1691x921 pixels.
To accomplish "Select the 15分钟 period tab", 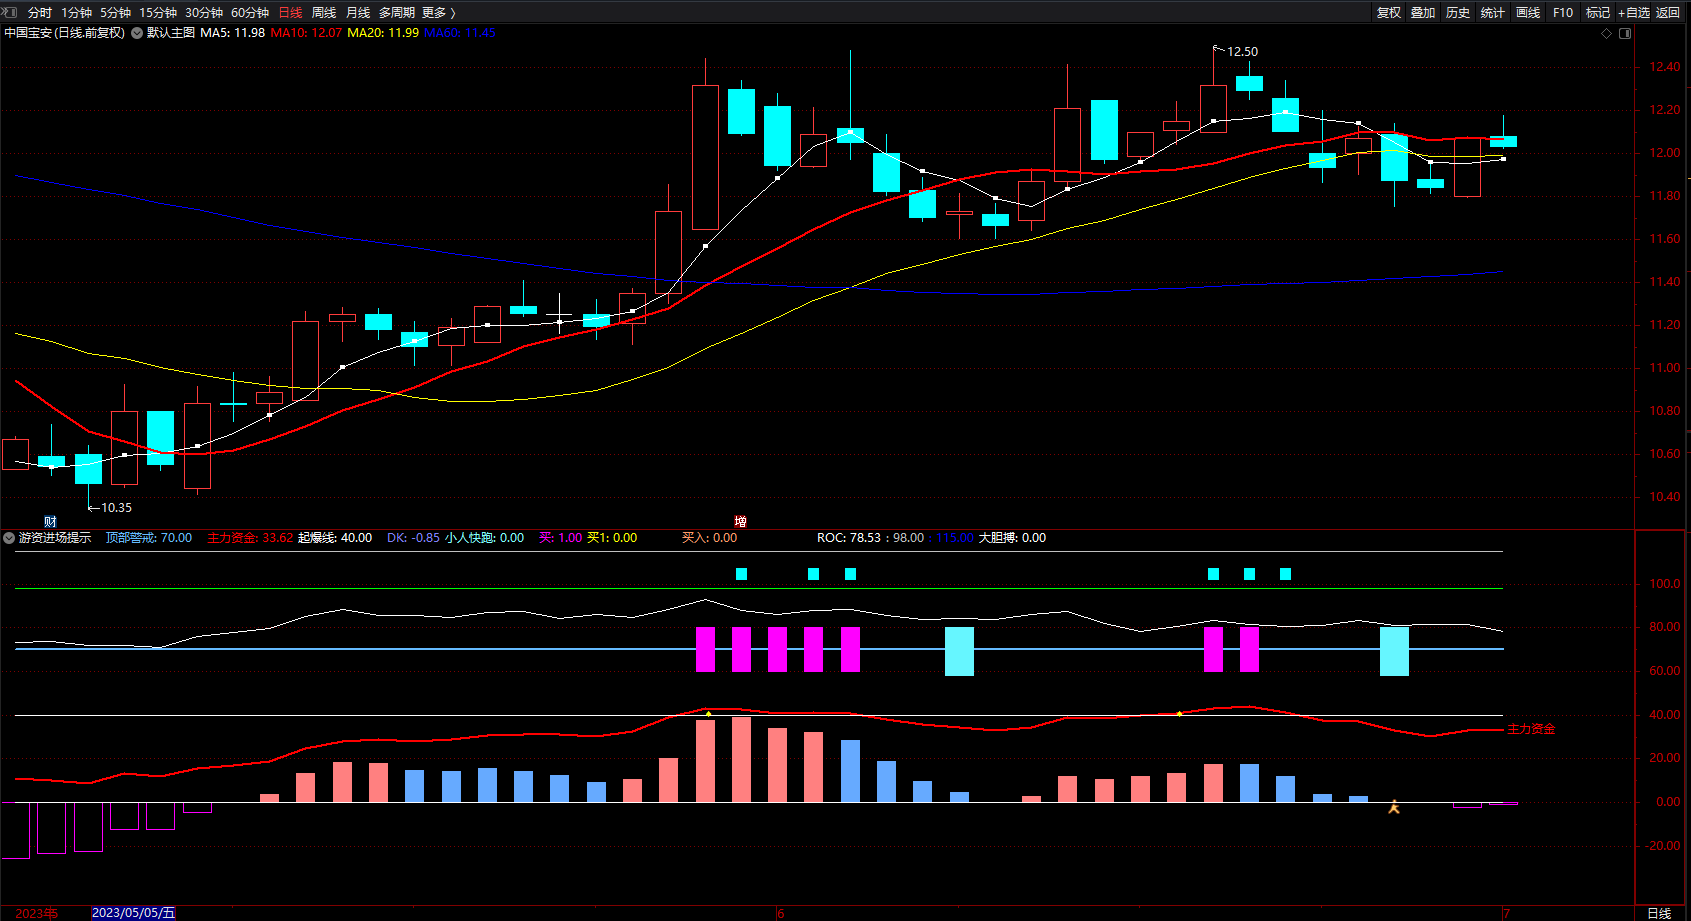I will pos(158,13).
